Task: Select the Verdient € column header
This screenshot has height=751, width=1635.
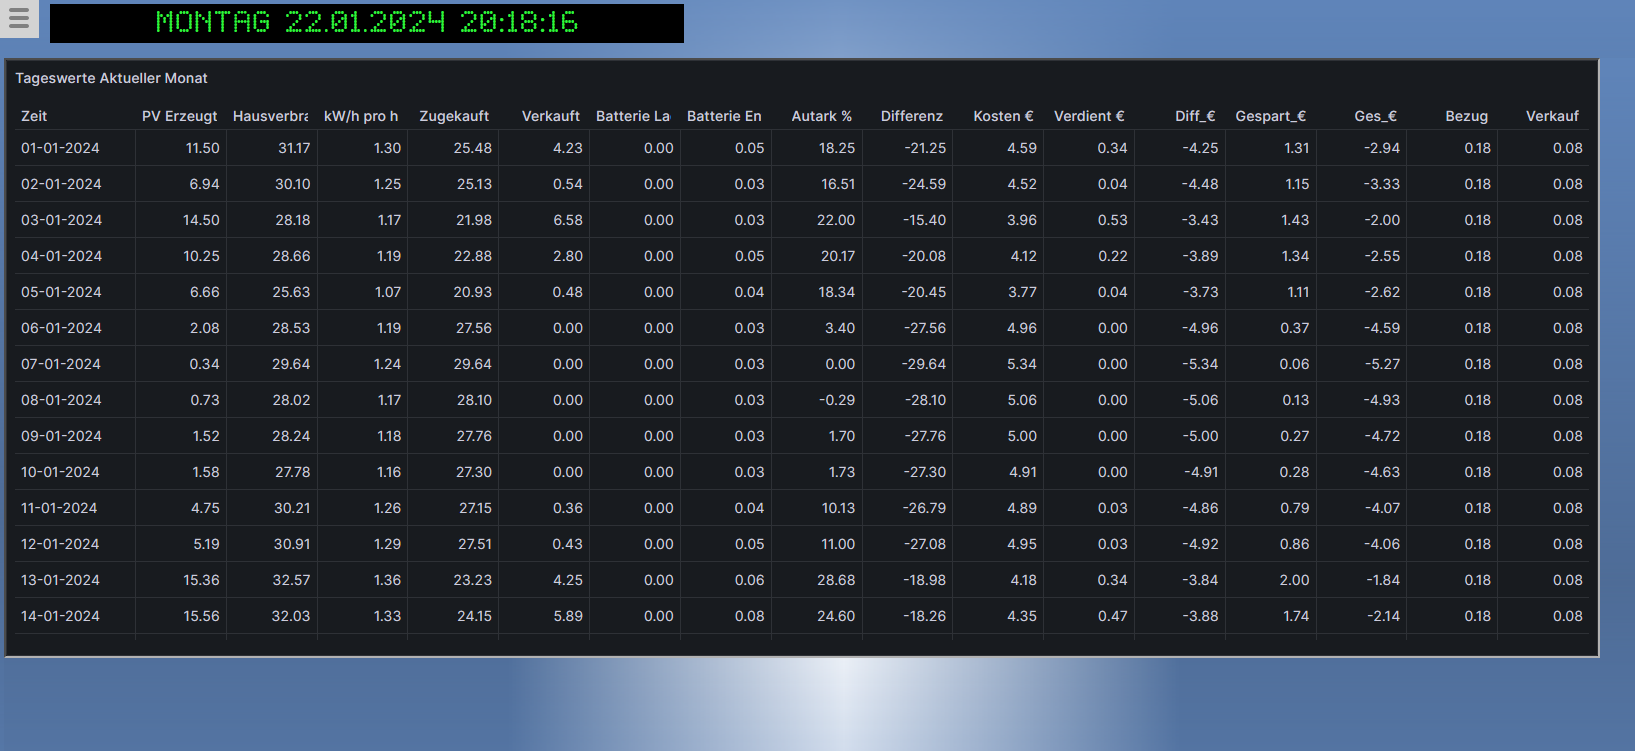Action: click(x=1089, y=116)
